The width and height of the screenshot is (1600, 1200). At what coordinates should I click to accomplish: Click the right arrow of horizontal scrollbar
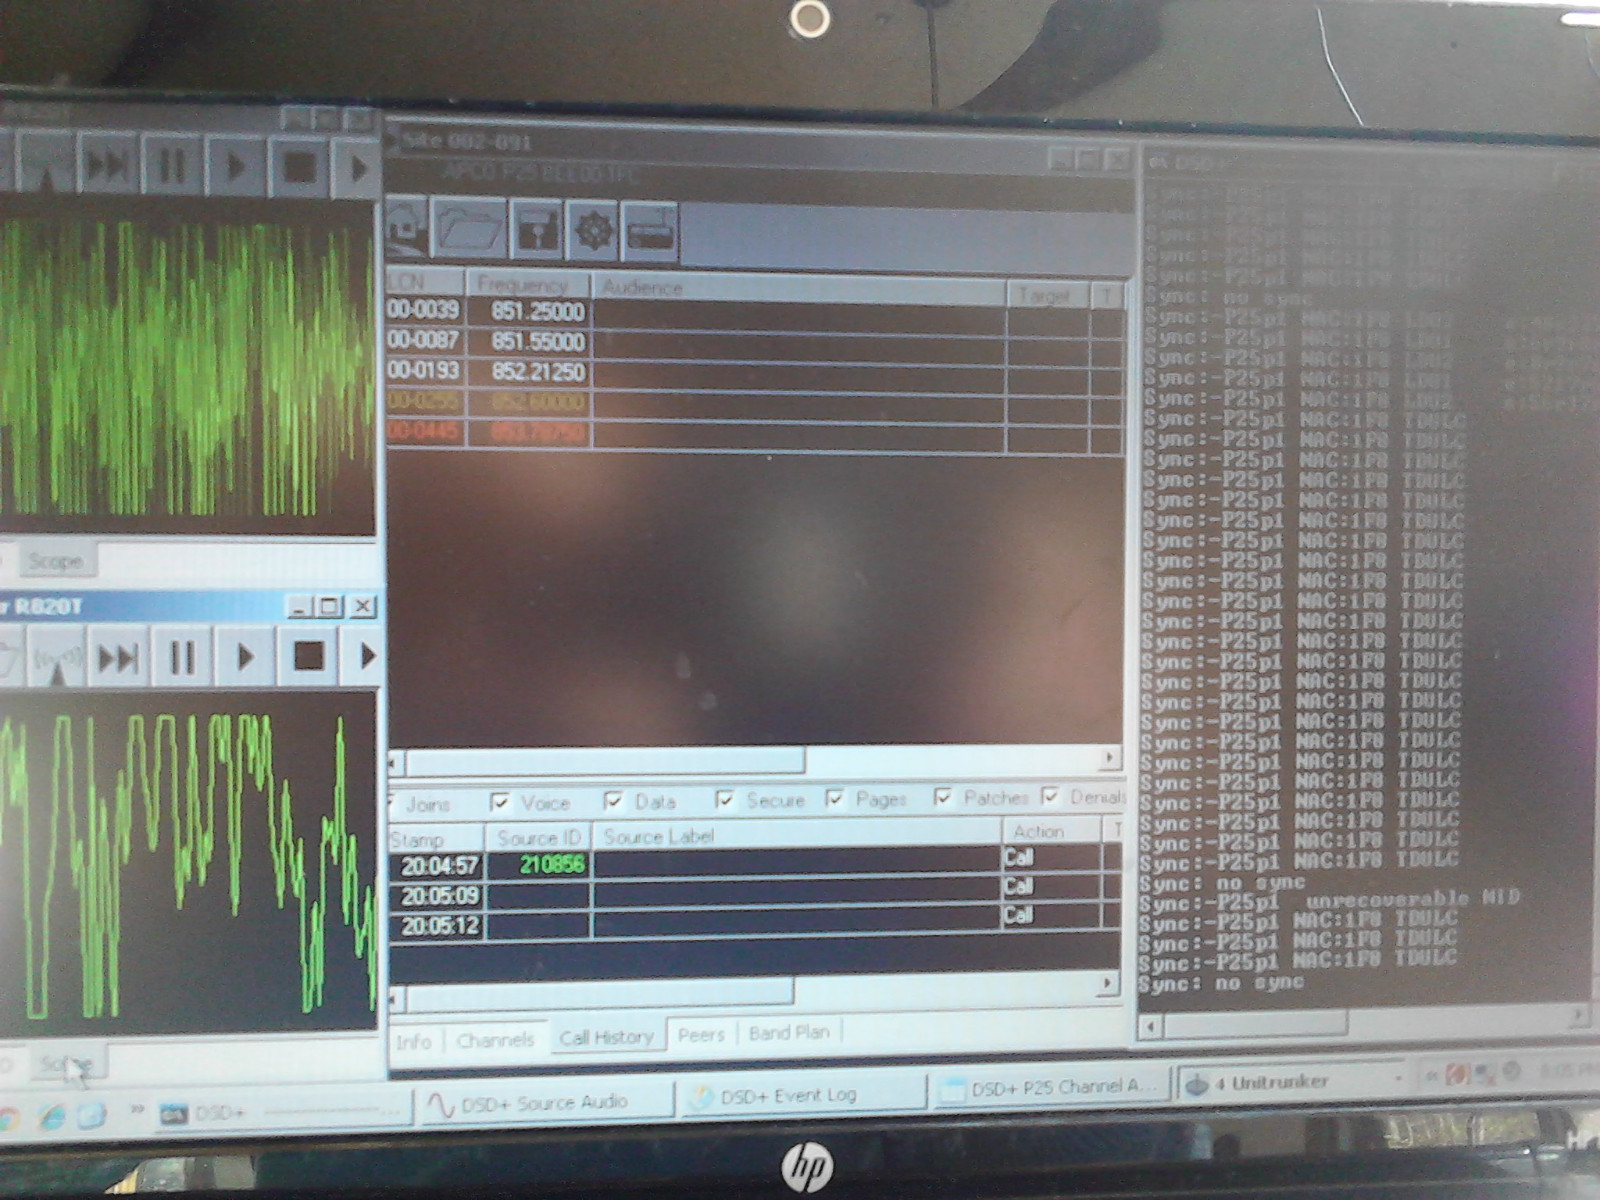(x=1110, y=759)
